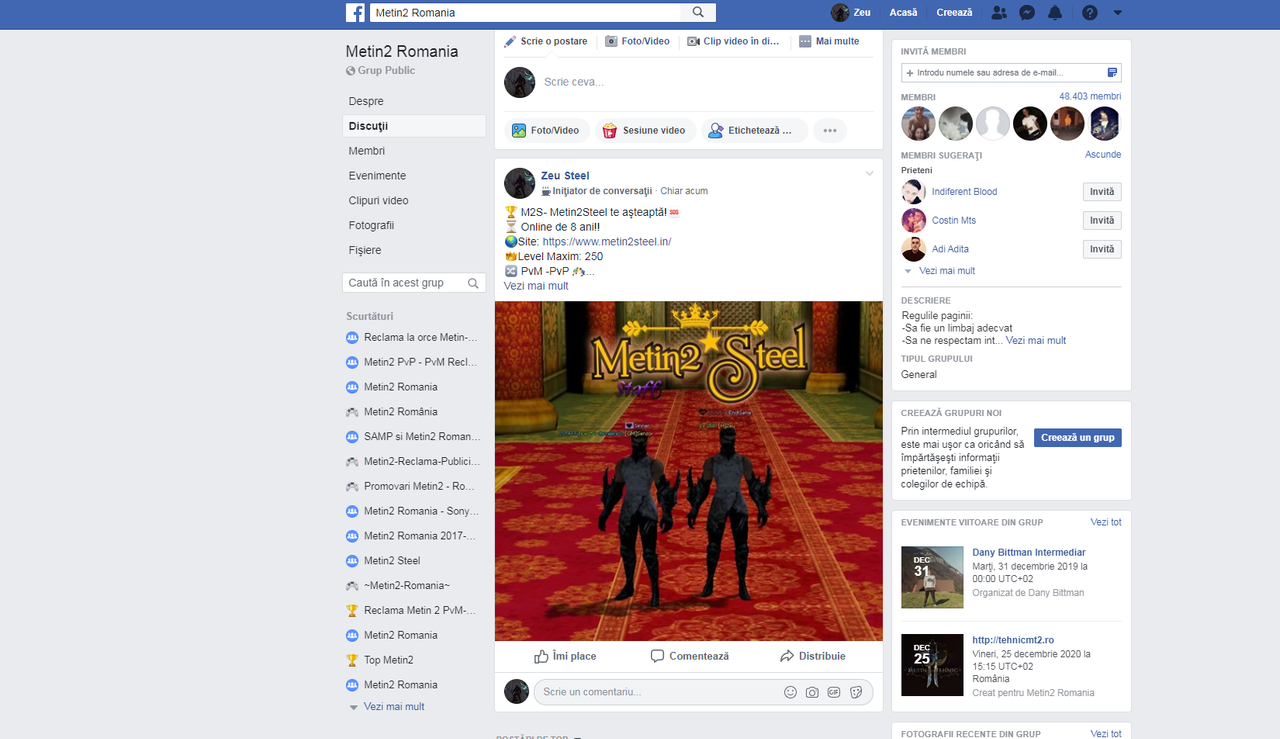Click the Zeu profile avatar in top bar
Viewport: 1280px width, 739px height.
pyautogui.click(x=840, y=13)
